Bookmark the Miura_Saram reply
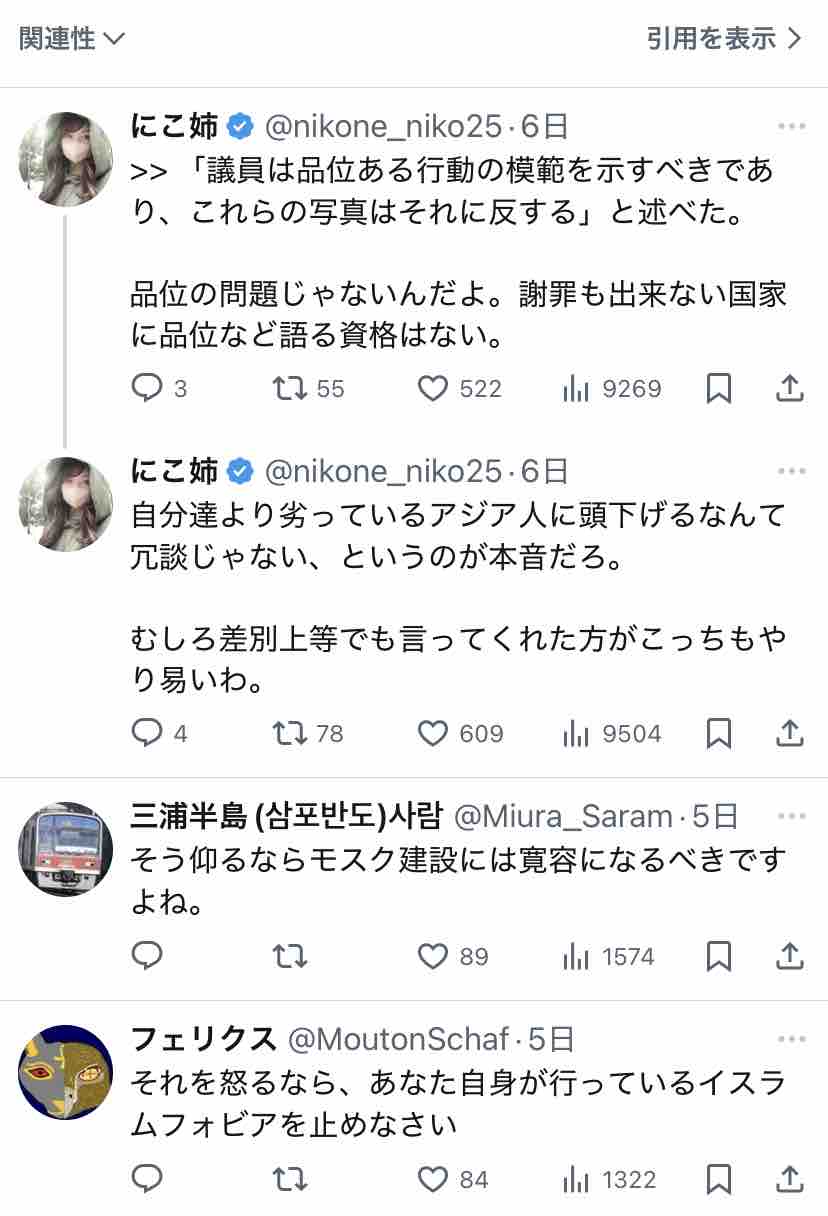828x1216 pixels. click(x=718, y=957)
